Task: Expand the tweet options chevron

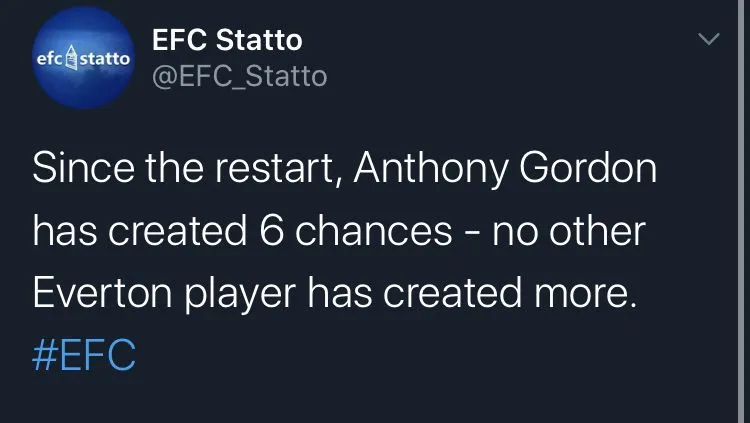Action: [x=708, y=40]
